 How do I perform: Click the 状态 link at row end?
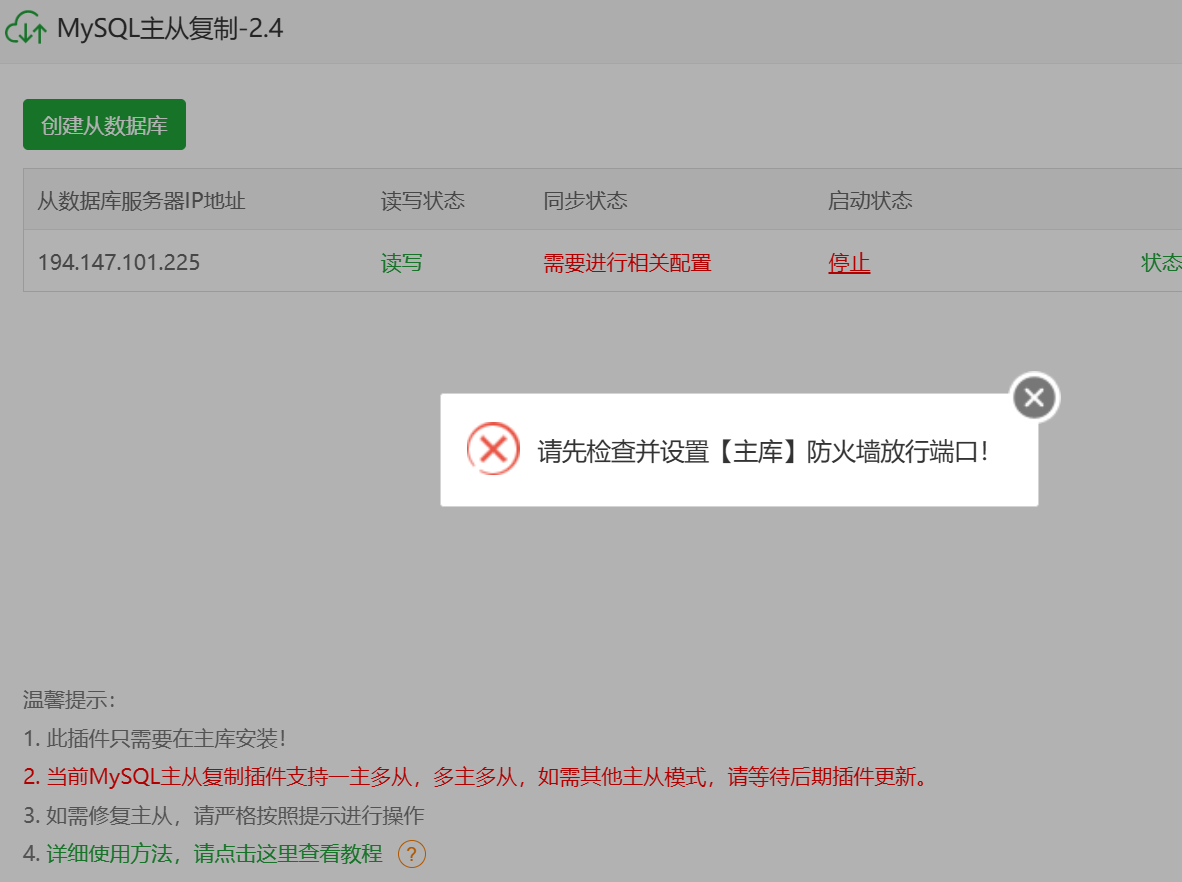coord(1162,263)
